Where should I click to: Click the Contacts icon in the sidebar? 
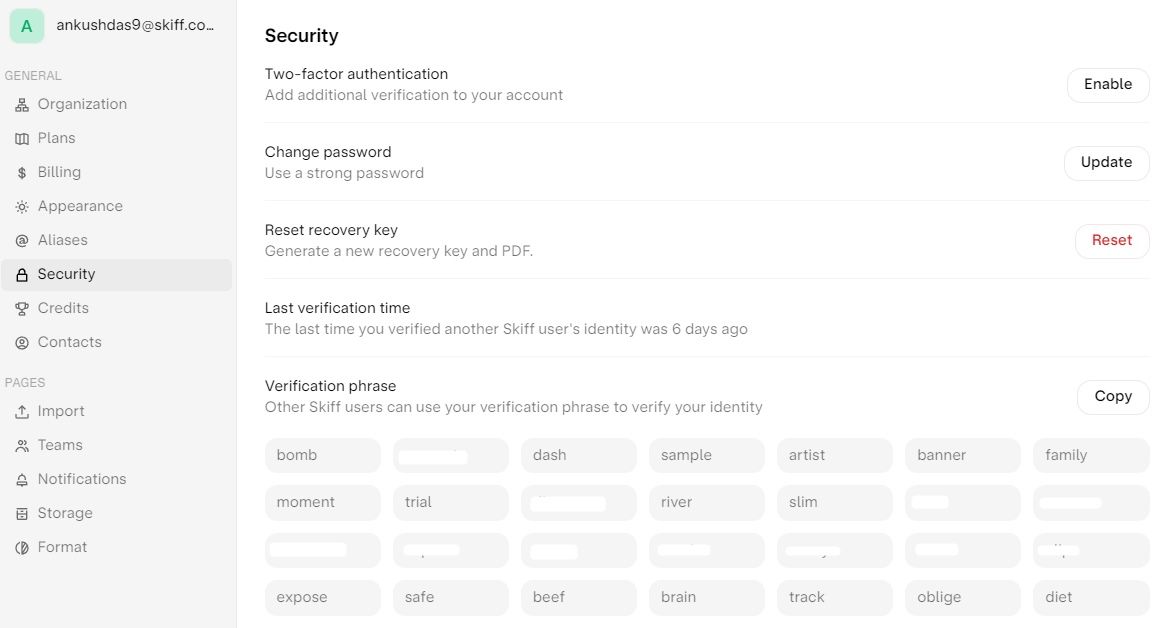[21, 342]
